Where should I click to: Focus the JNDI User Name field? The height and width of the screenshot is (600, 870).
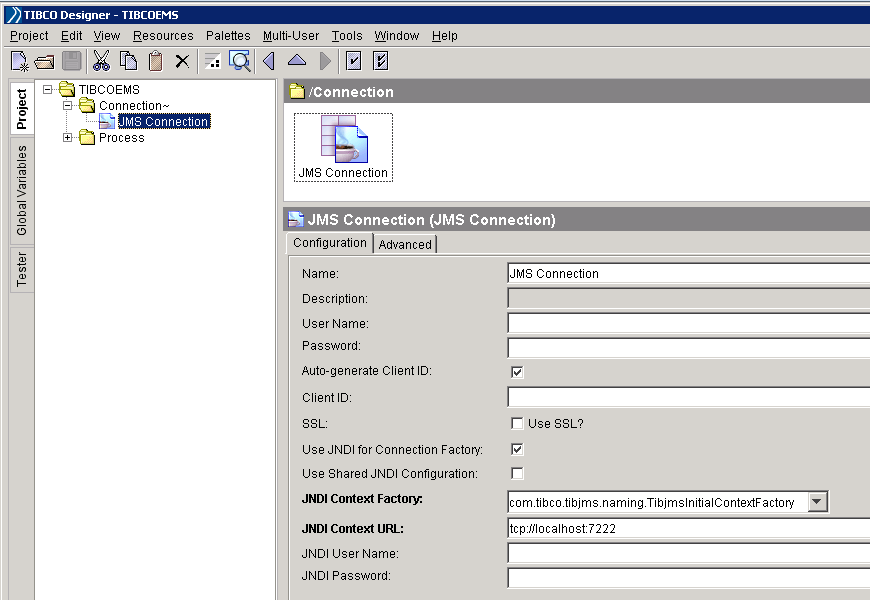[x=689, y=553]
